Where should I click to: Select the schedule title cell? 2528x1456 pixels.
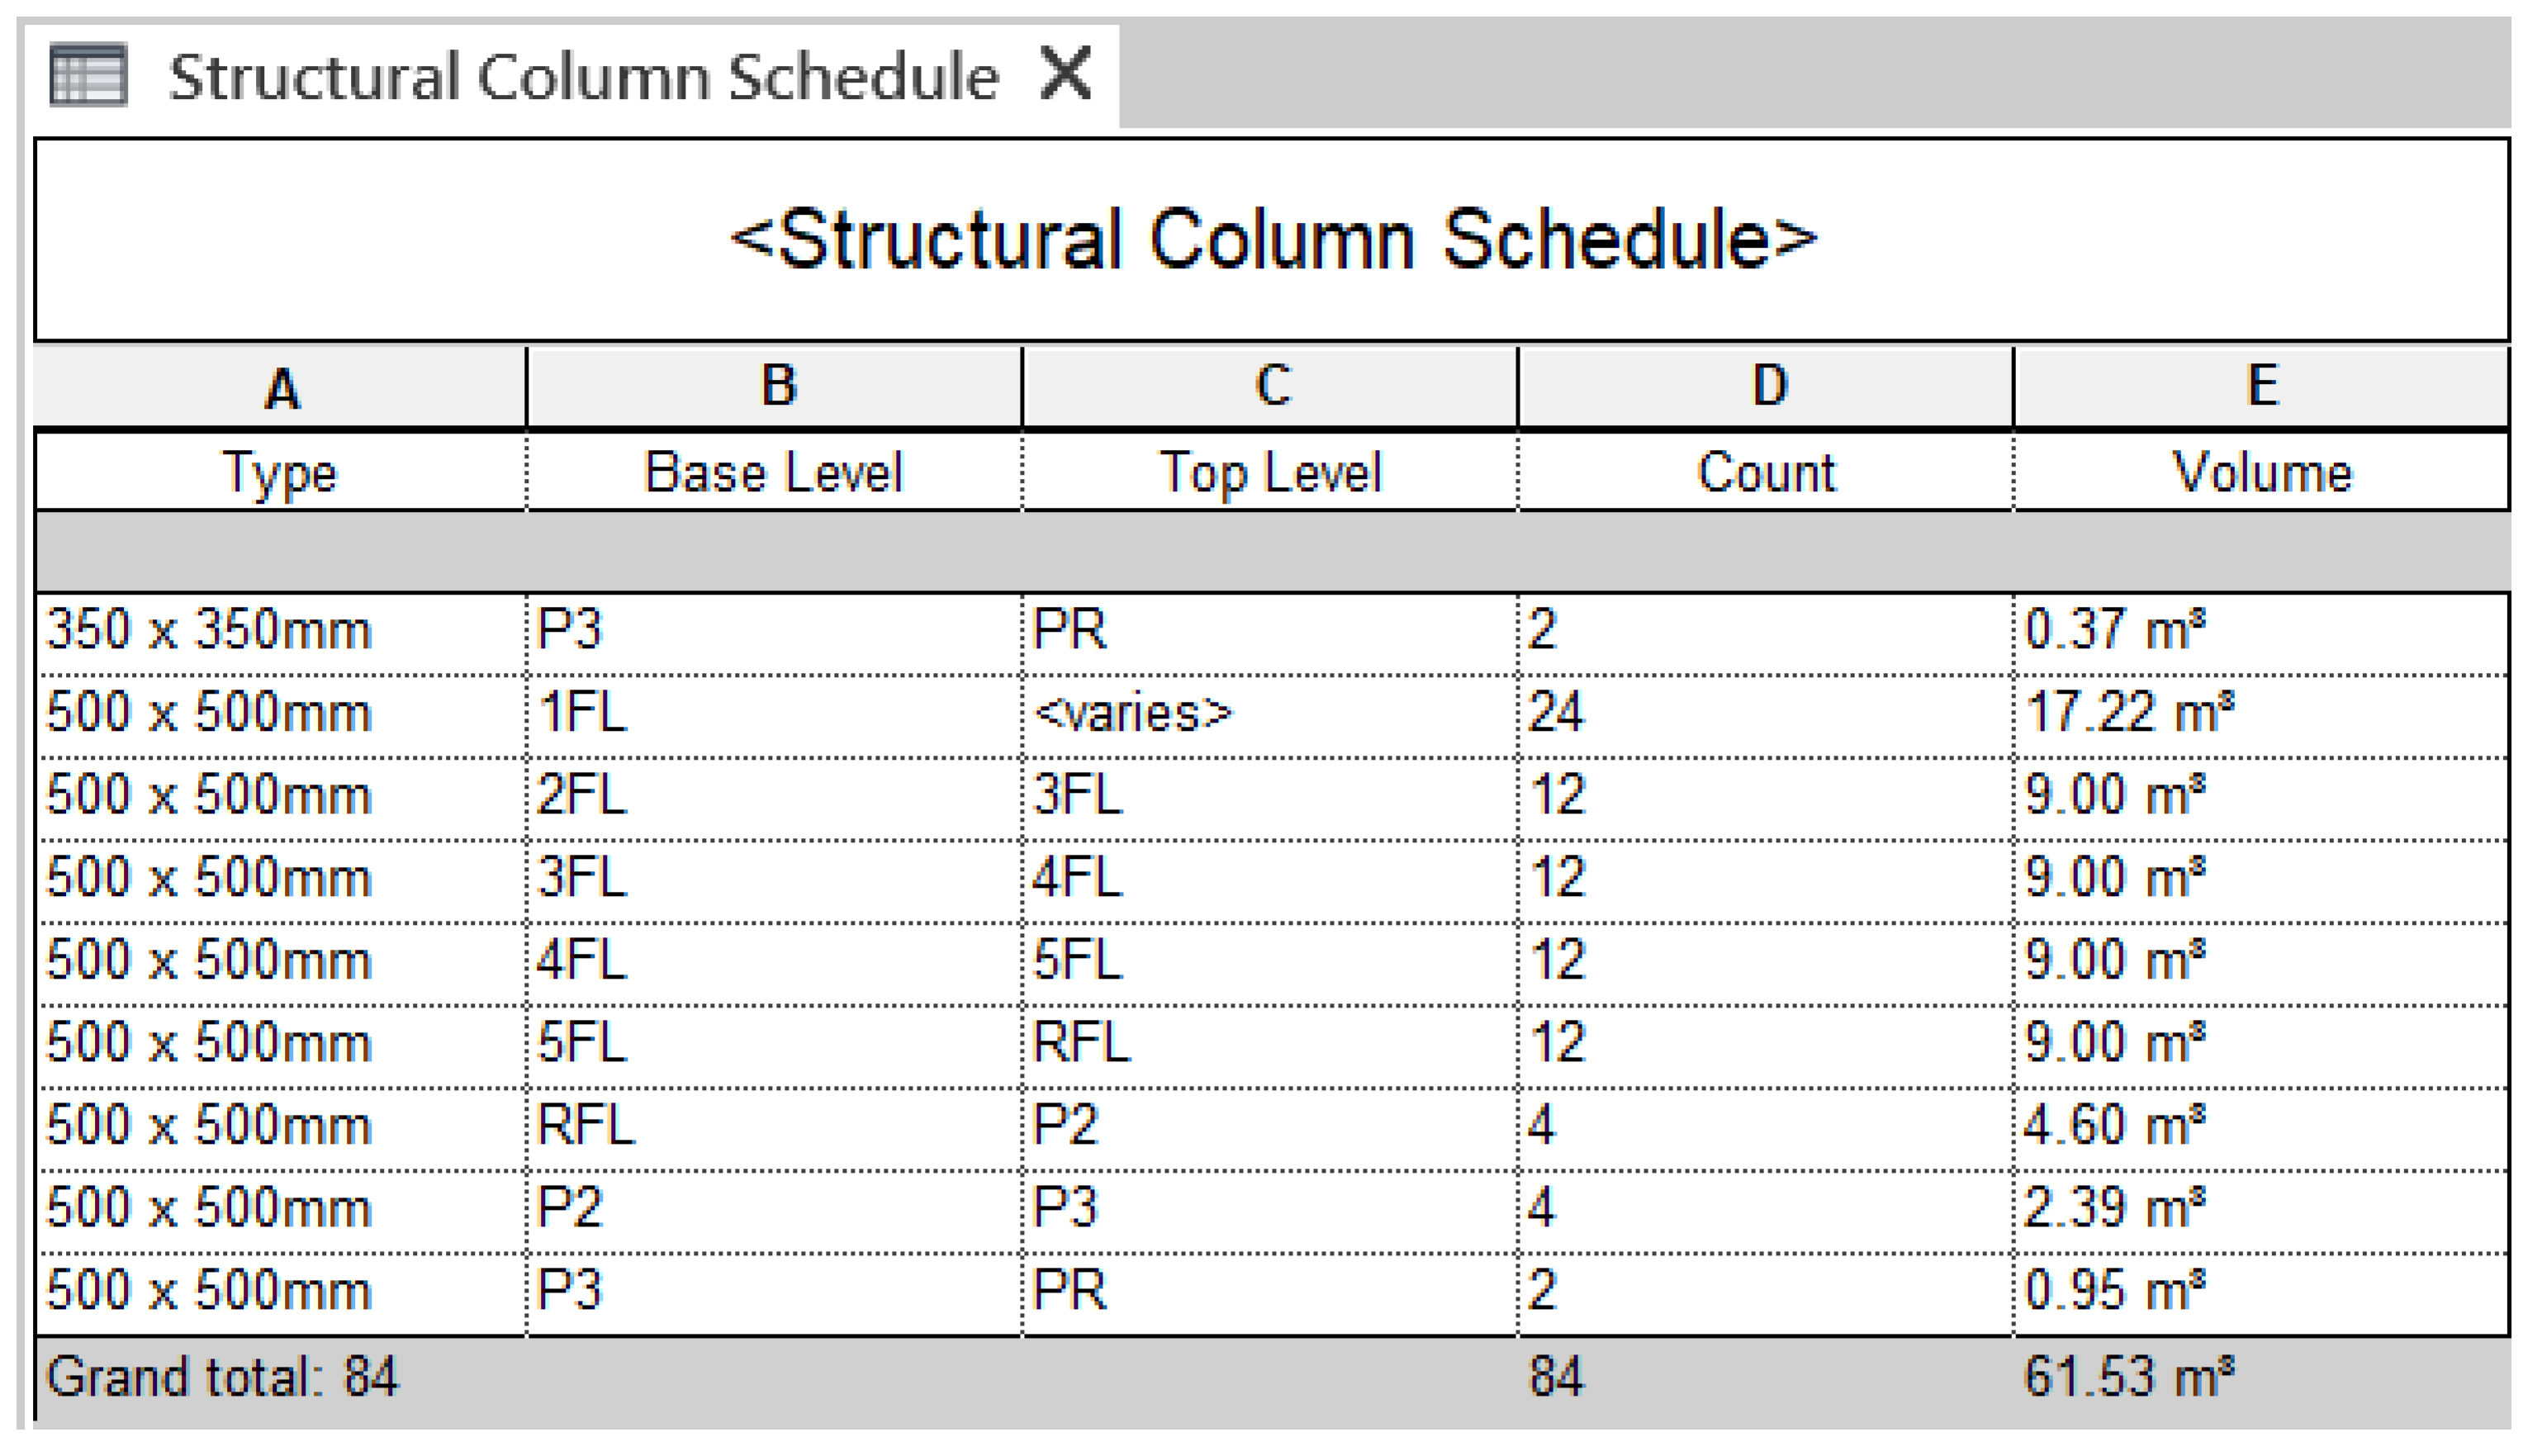click(x=1272, y=240)
